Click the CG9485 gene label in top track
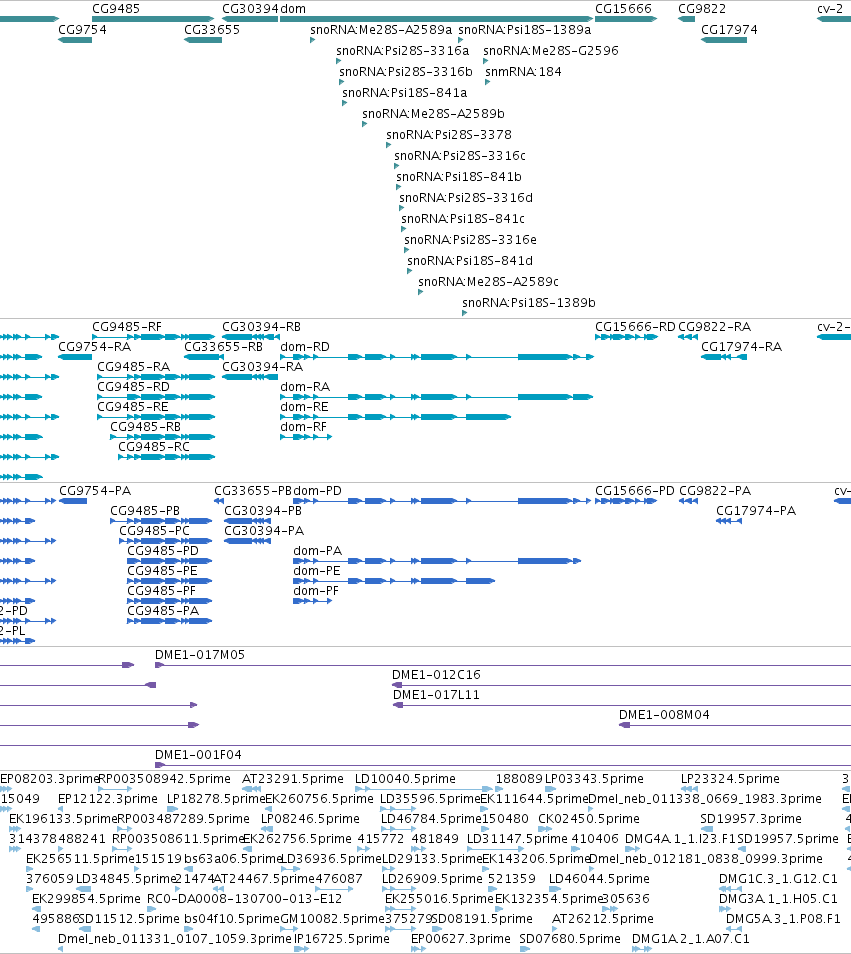The image size is (851, 954). (116, 9)
